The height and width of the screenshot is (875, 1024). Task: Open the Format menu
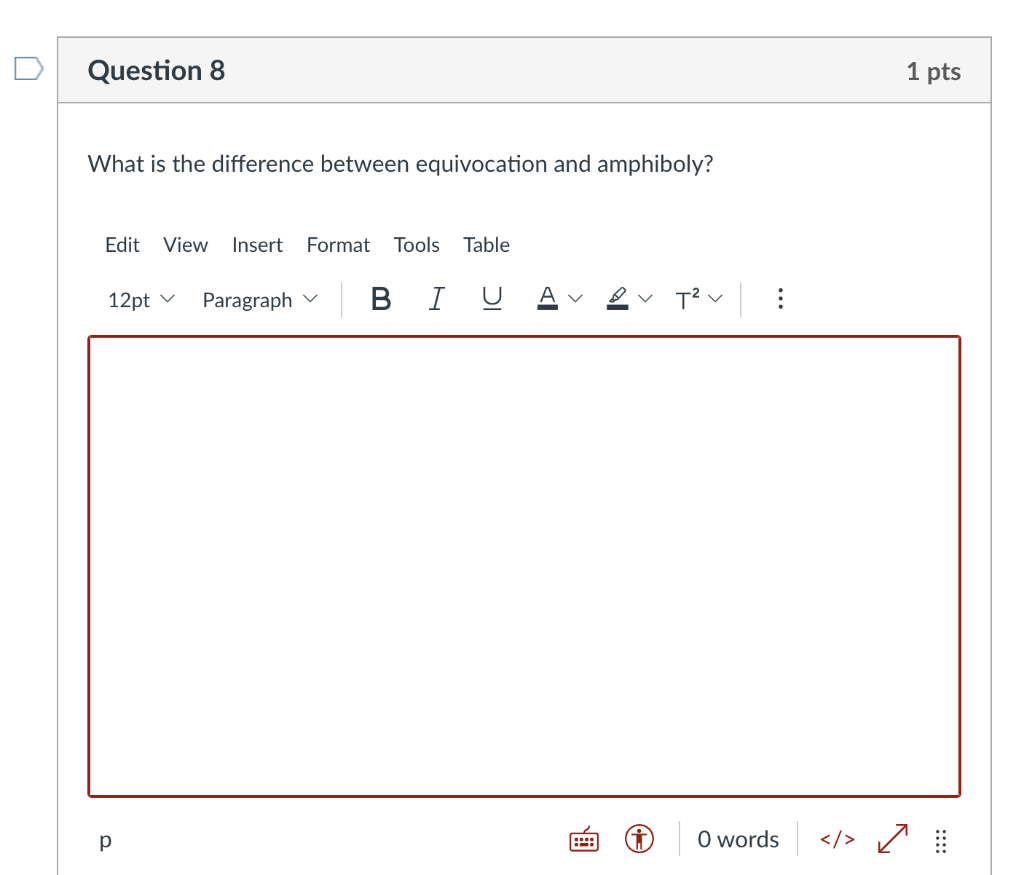pyautogui.click(x=338, y=244)
